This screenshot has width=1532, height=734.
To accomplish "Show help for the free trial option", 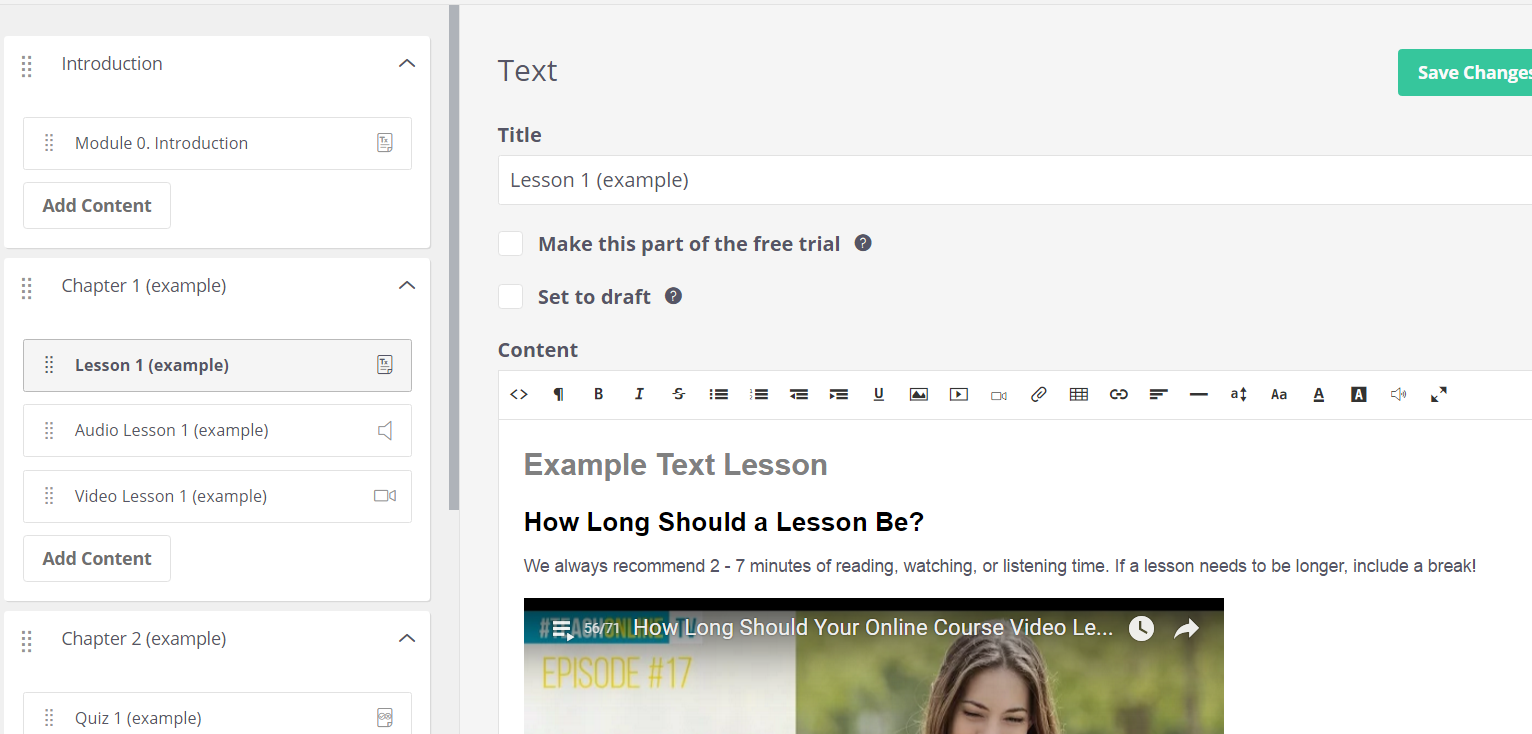I will pyautogui.click(x=863, y=243).
